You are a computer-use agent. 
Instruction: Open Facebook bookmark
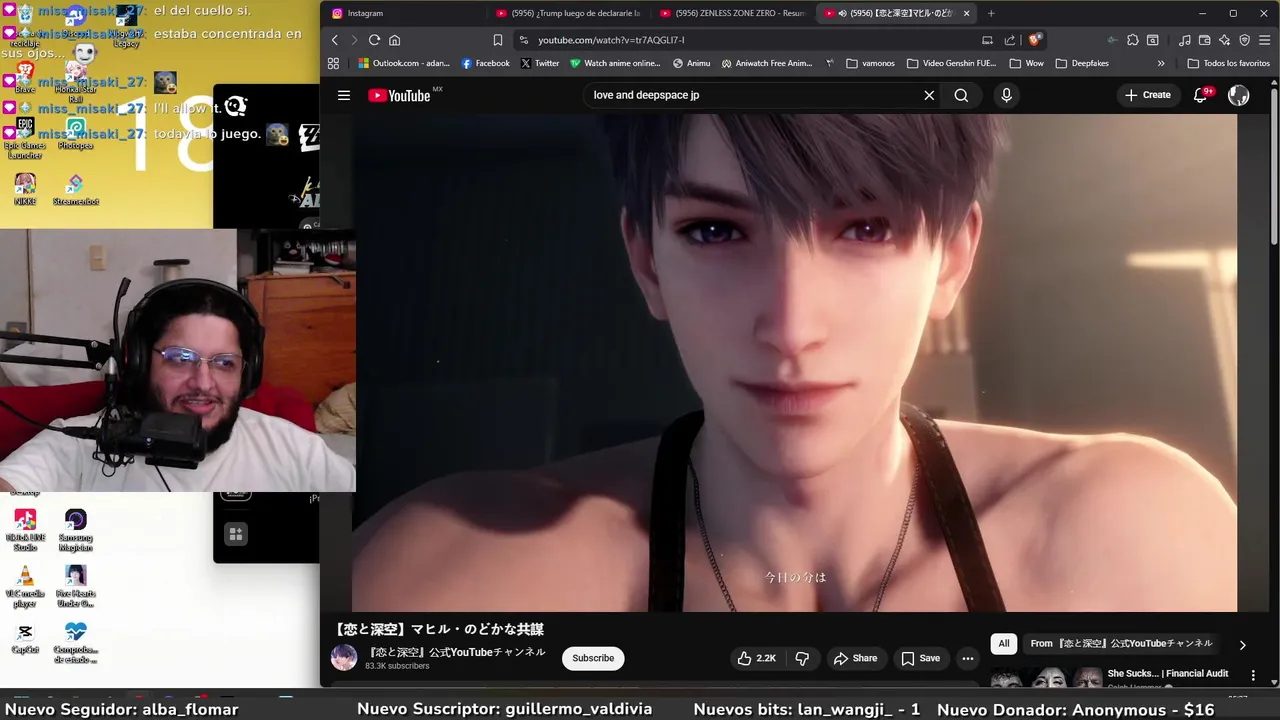click(x=485, y=63)
